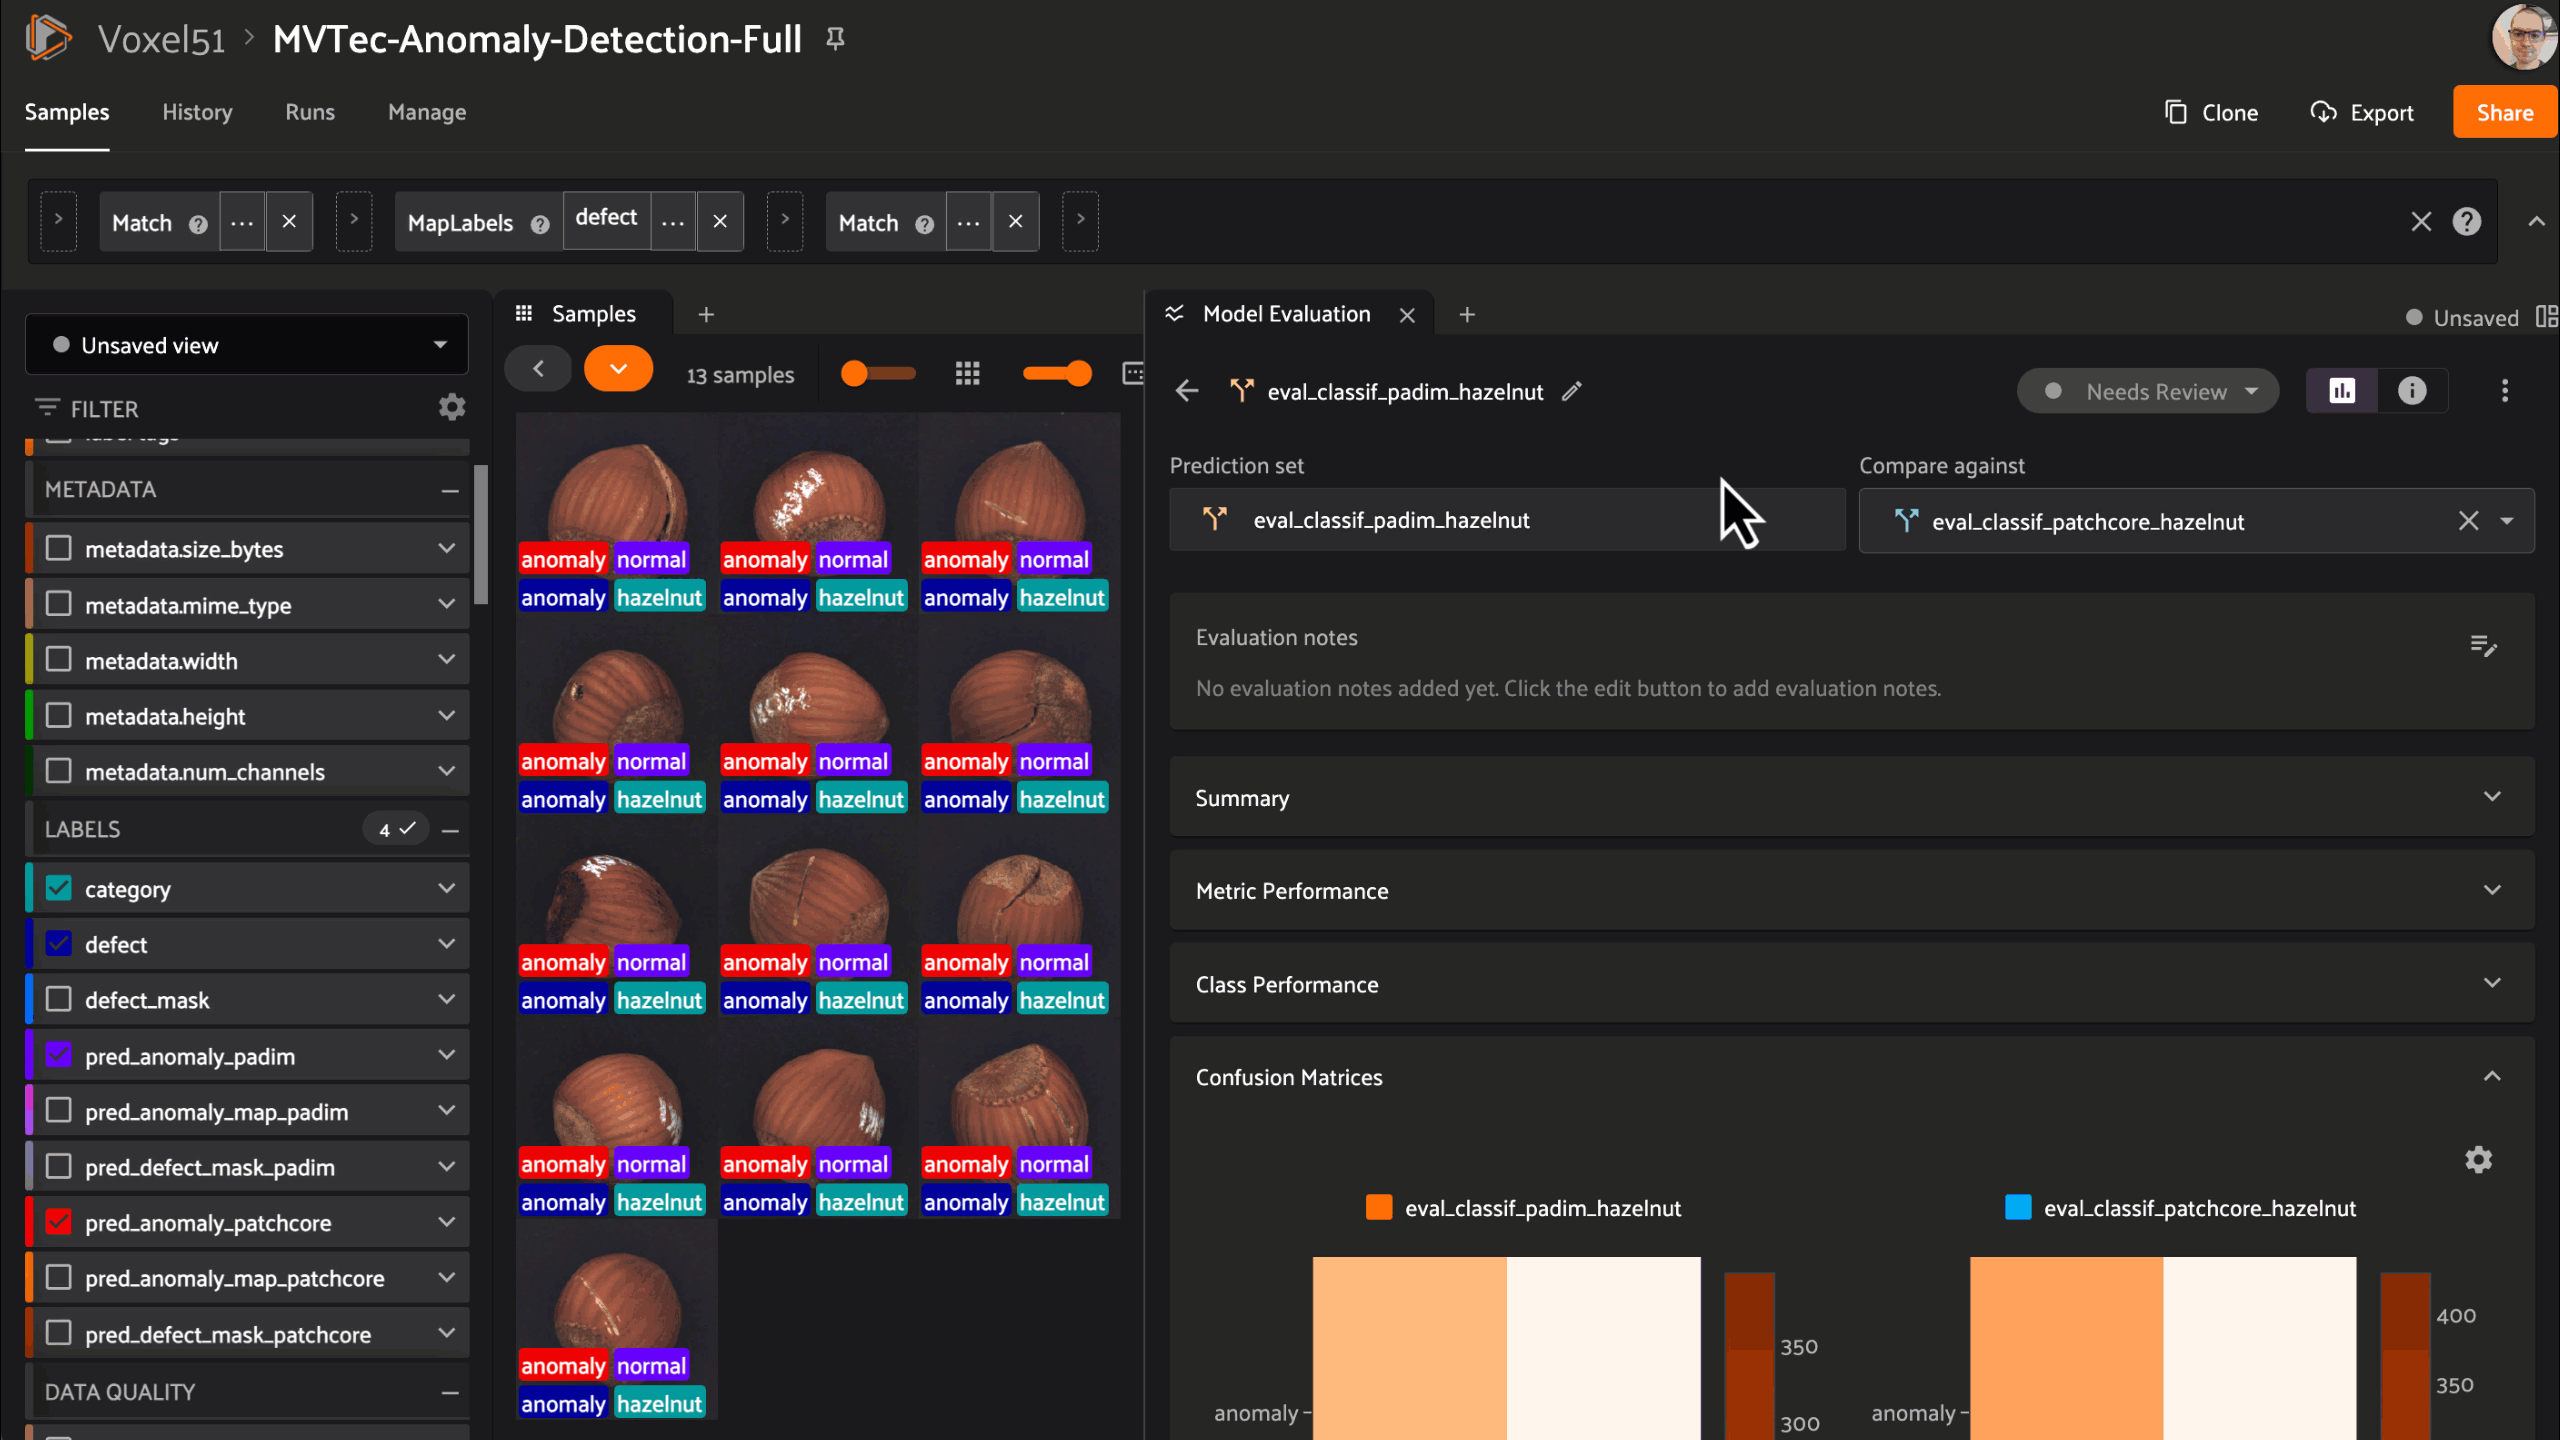Viewport: 2560px width, 1440px height.
Task: Uncheck the pred_anomaly_patchcore checkbox
Action: point(59,1222)
